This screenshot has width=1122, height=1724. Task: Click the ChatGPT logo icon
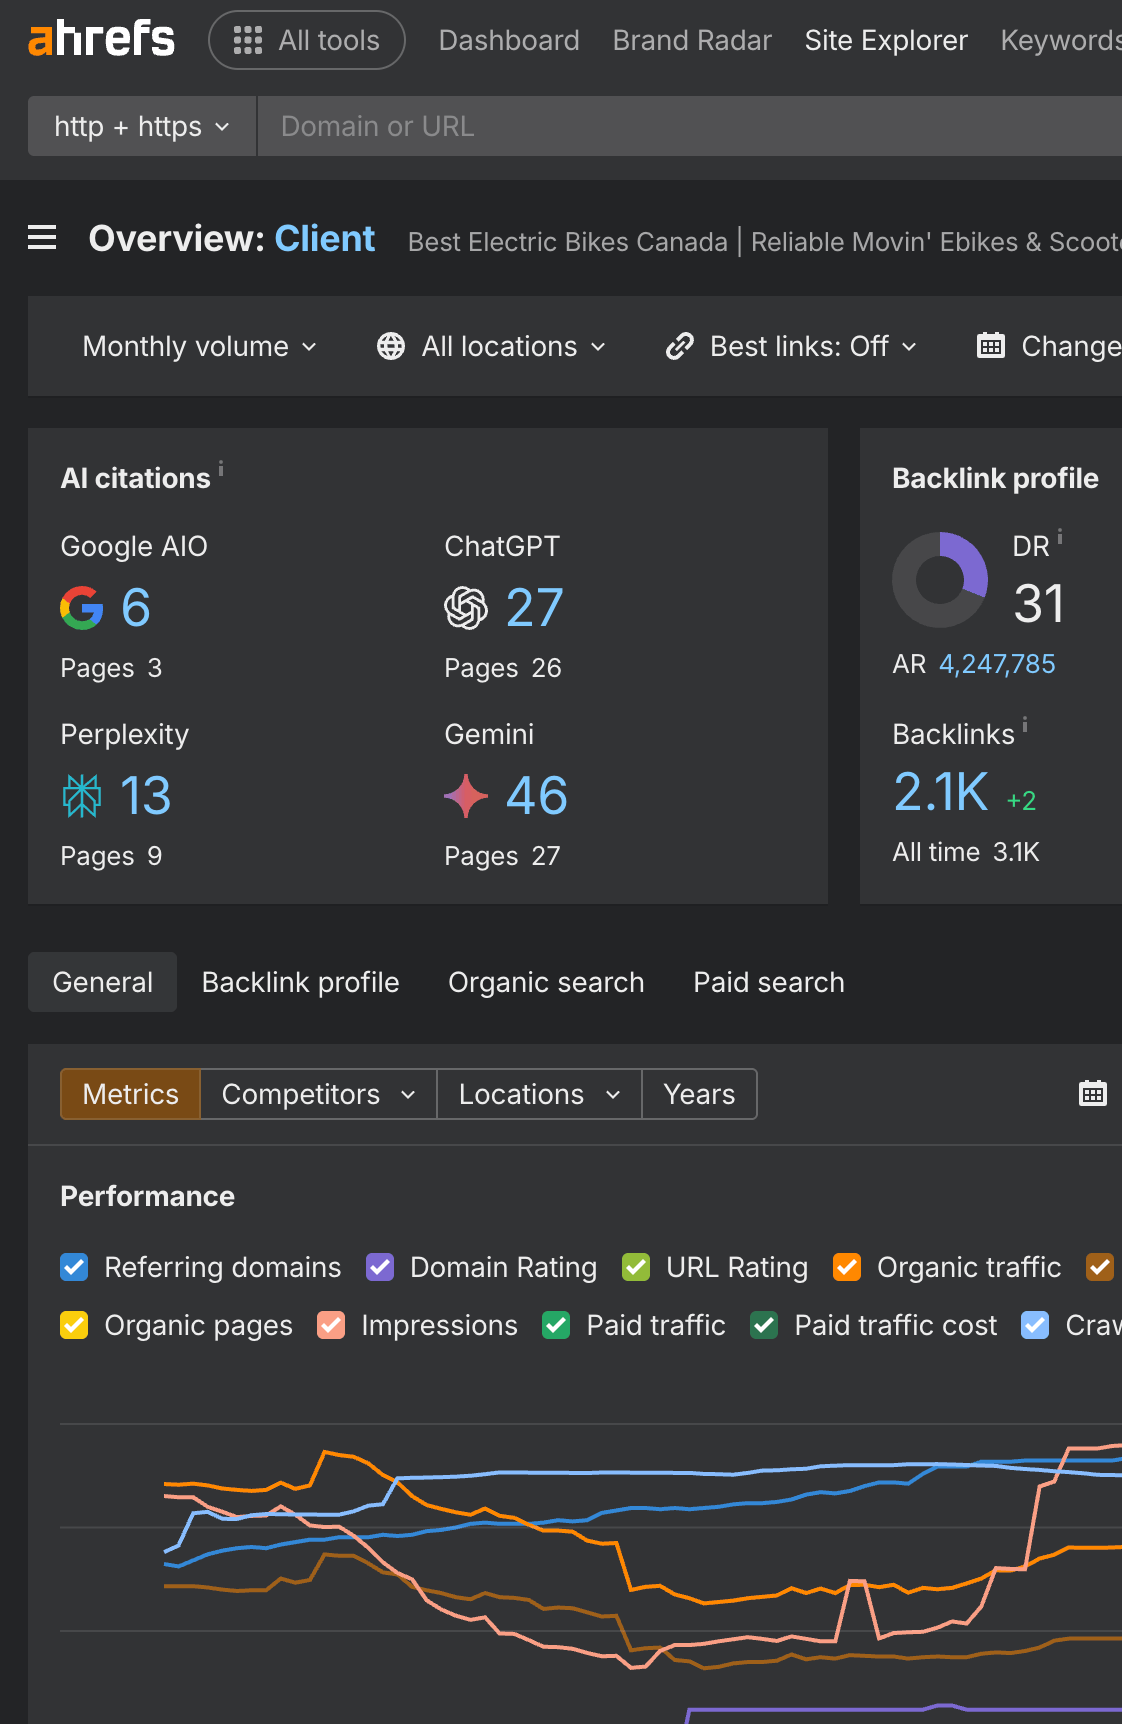tap(466, 607)
